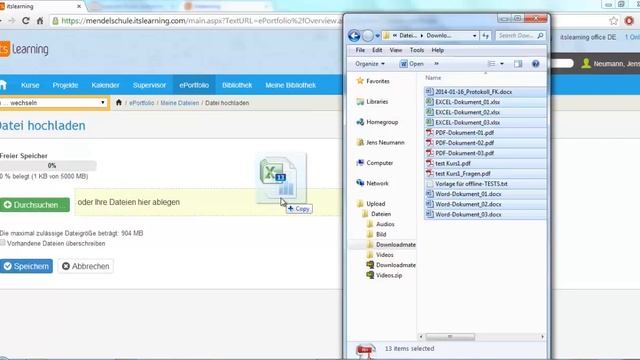Open the File menu in Explorer

(360, 50)
